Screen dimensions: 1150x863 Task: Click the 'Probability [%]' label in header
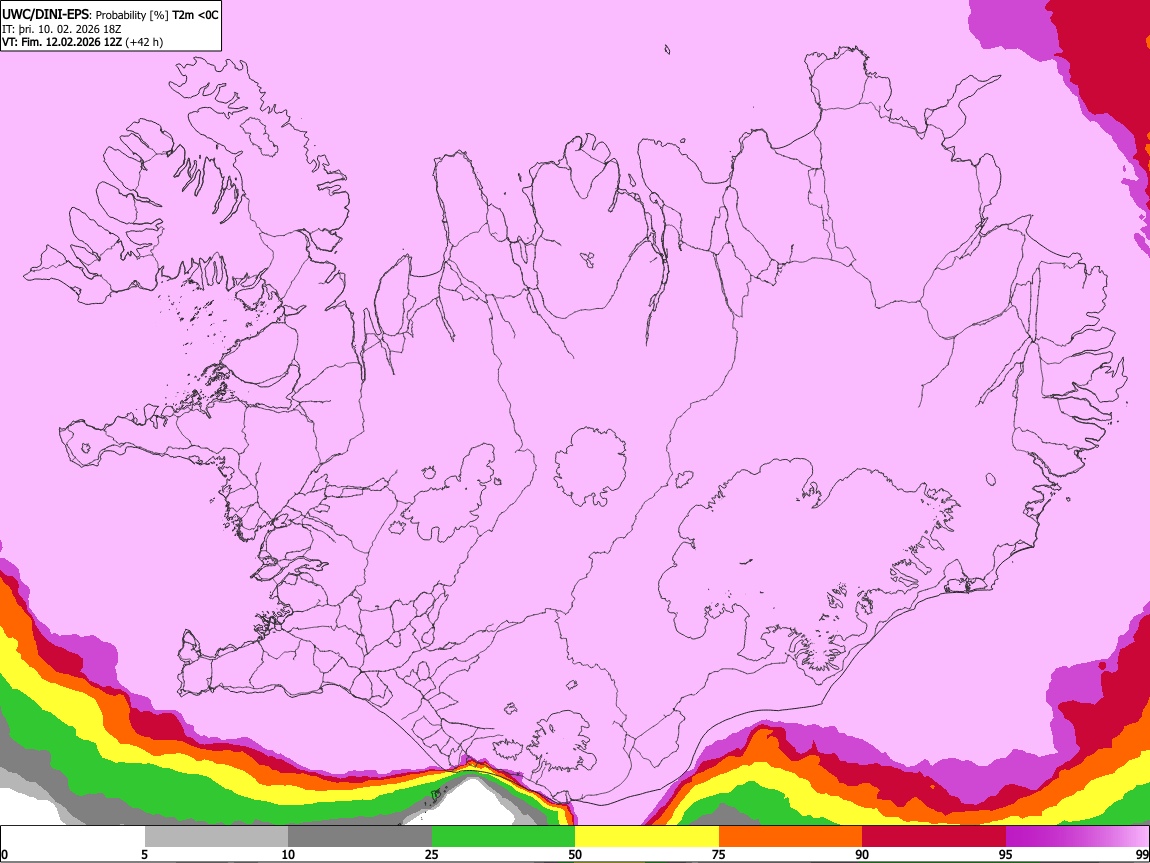pyautogui.click(x=132, y=15)
